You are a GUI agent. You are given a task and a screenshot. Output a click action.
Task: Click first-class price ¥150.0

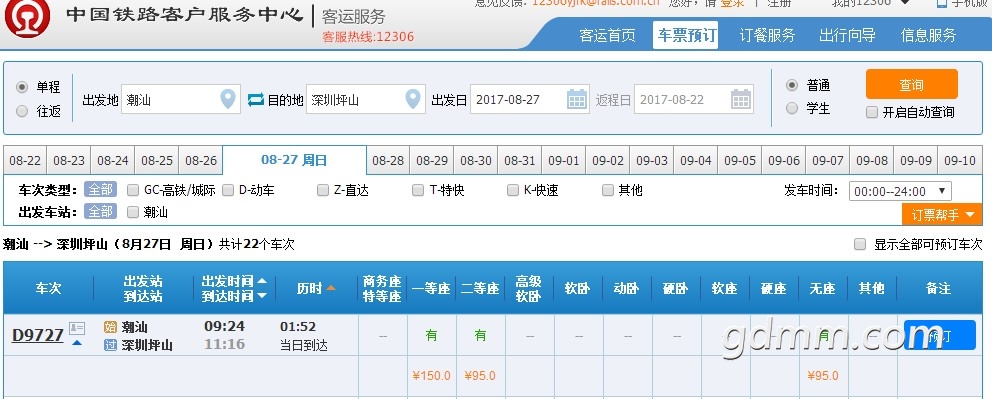coord(431,376)
